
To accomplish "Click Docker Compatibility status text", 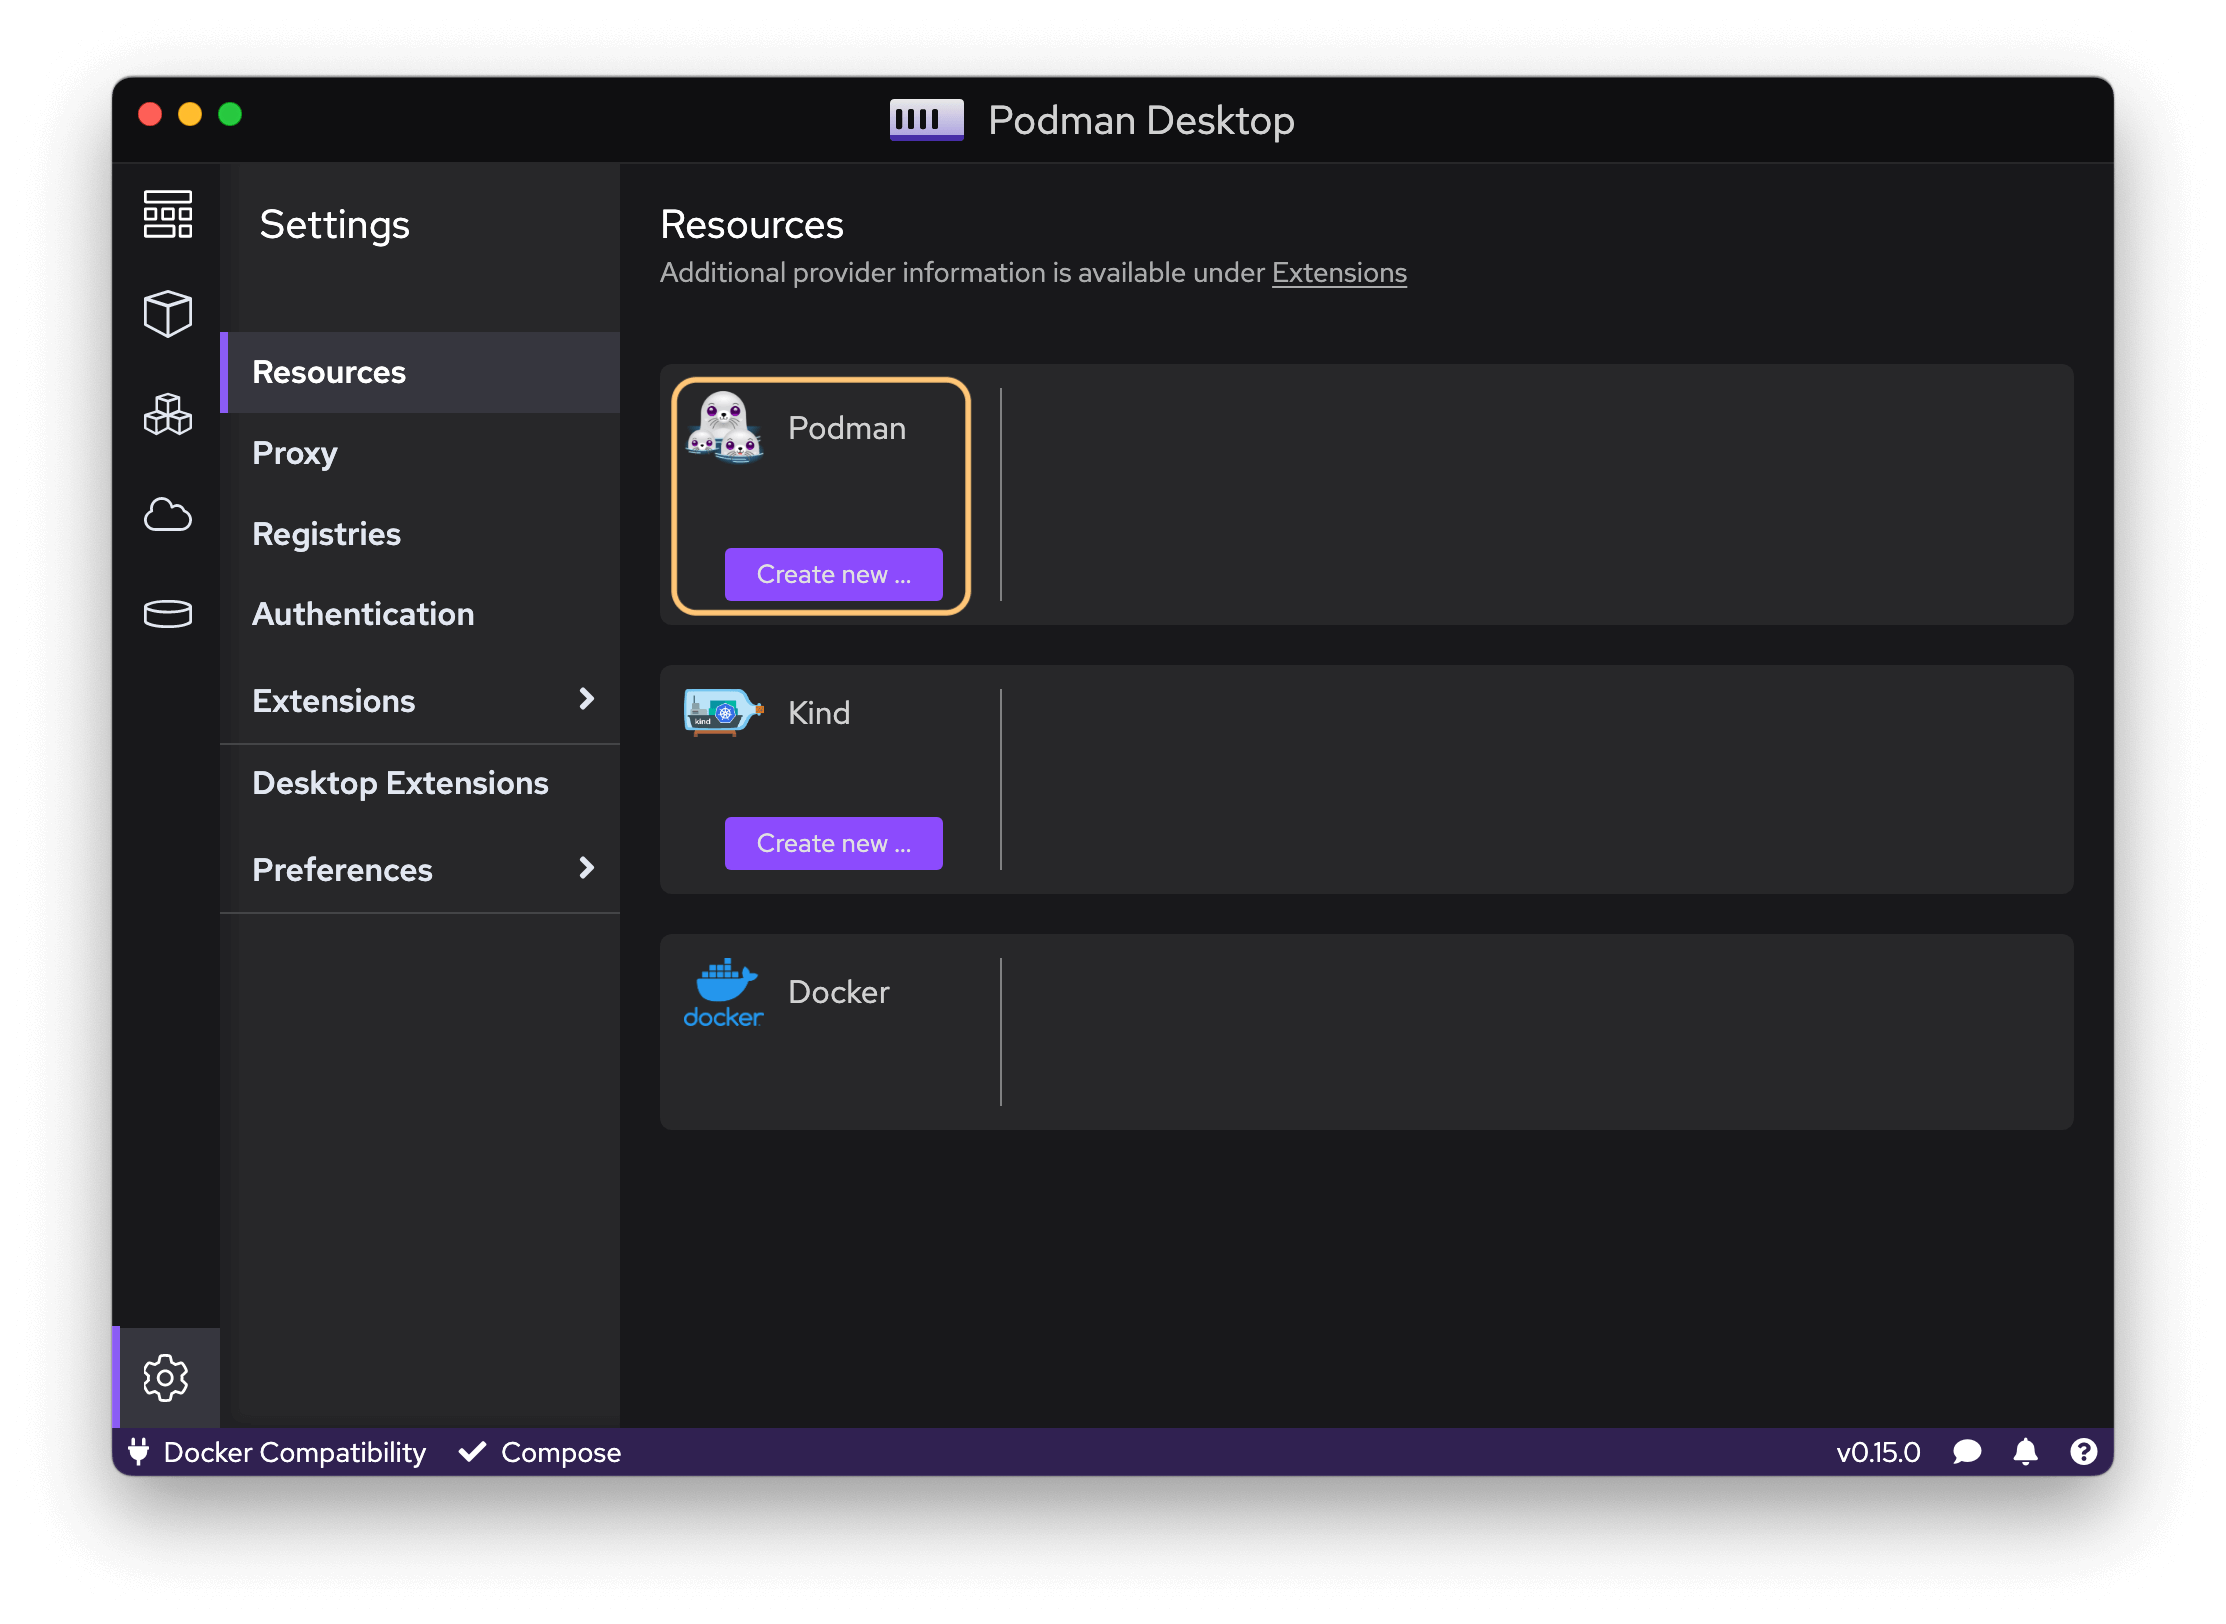I will [x=294, y=1452].
